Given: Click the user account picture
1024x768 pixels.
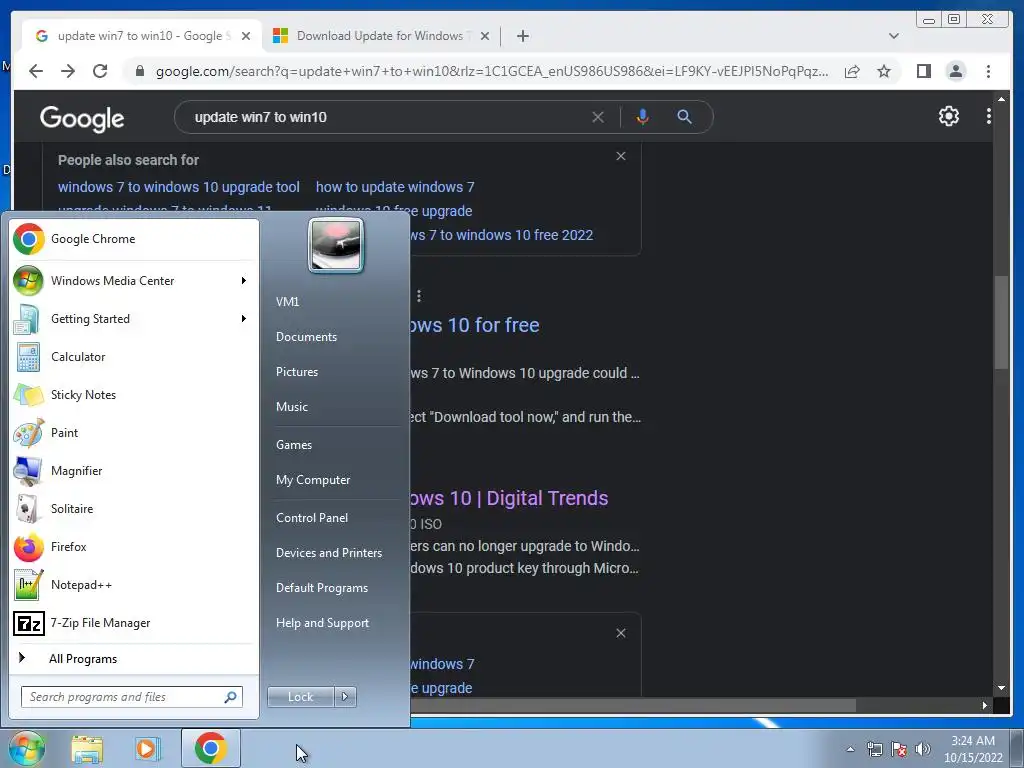Looking at the screenshot, I should click(336, 245).
